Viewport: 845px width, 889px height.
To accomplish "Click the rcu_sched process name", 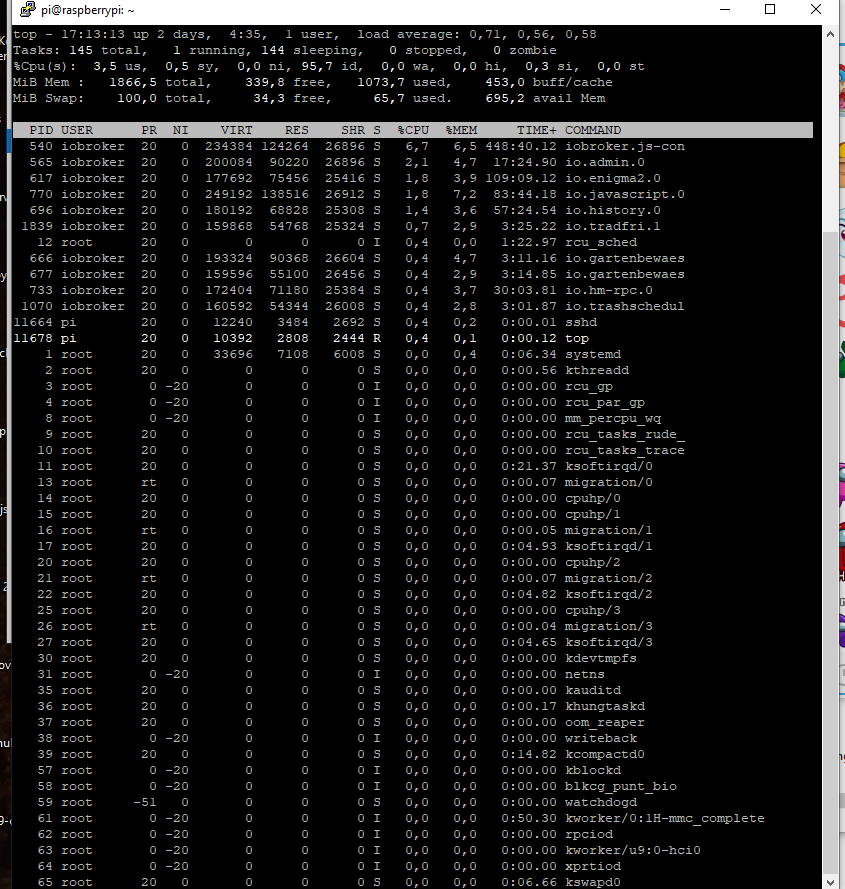I will 601,242.
